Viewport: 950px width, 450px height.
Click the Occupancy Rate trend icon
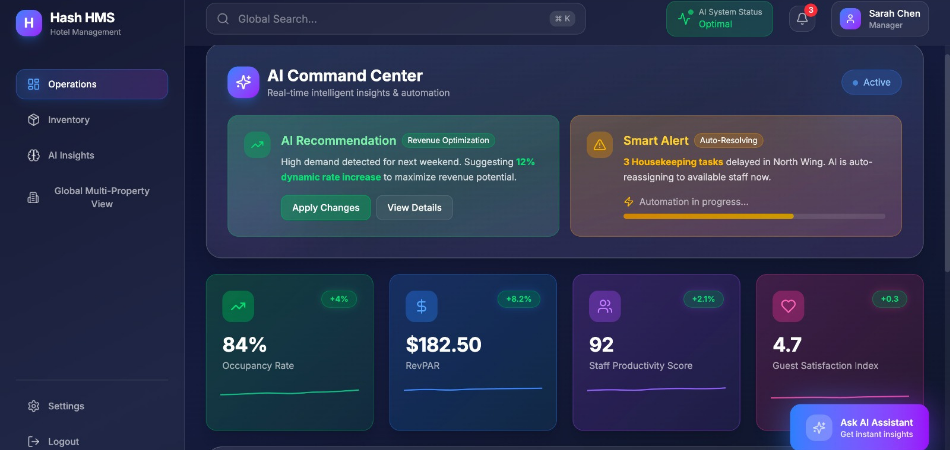(x=238, y=306)
